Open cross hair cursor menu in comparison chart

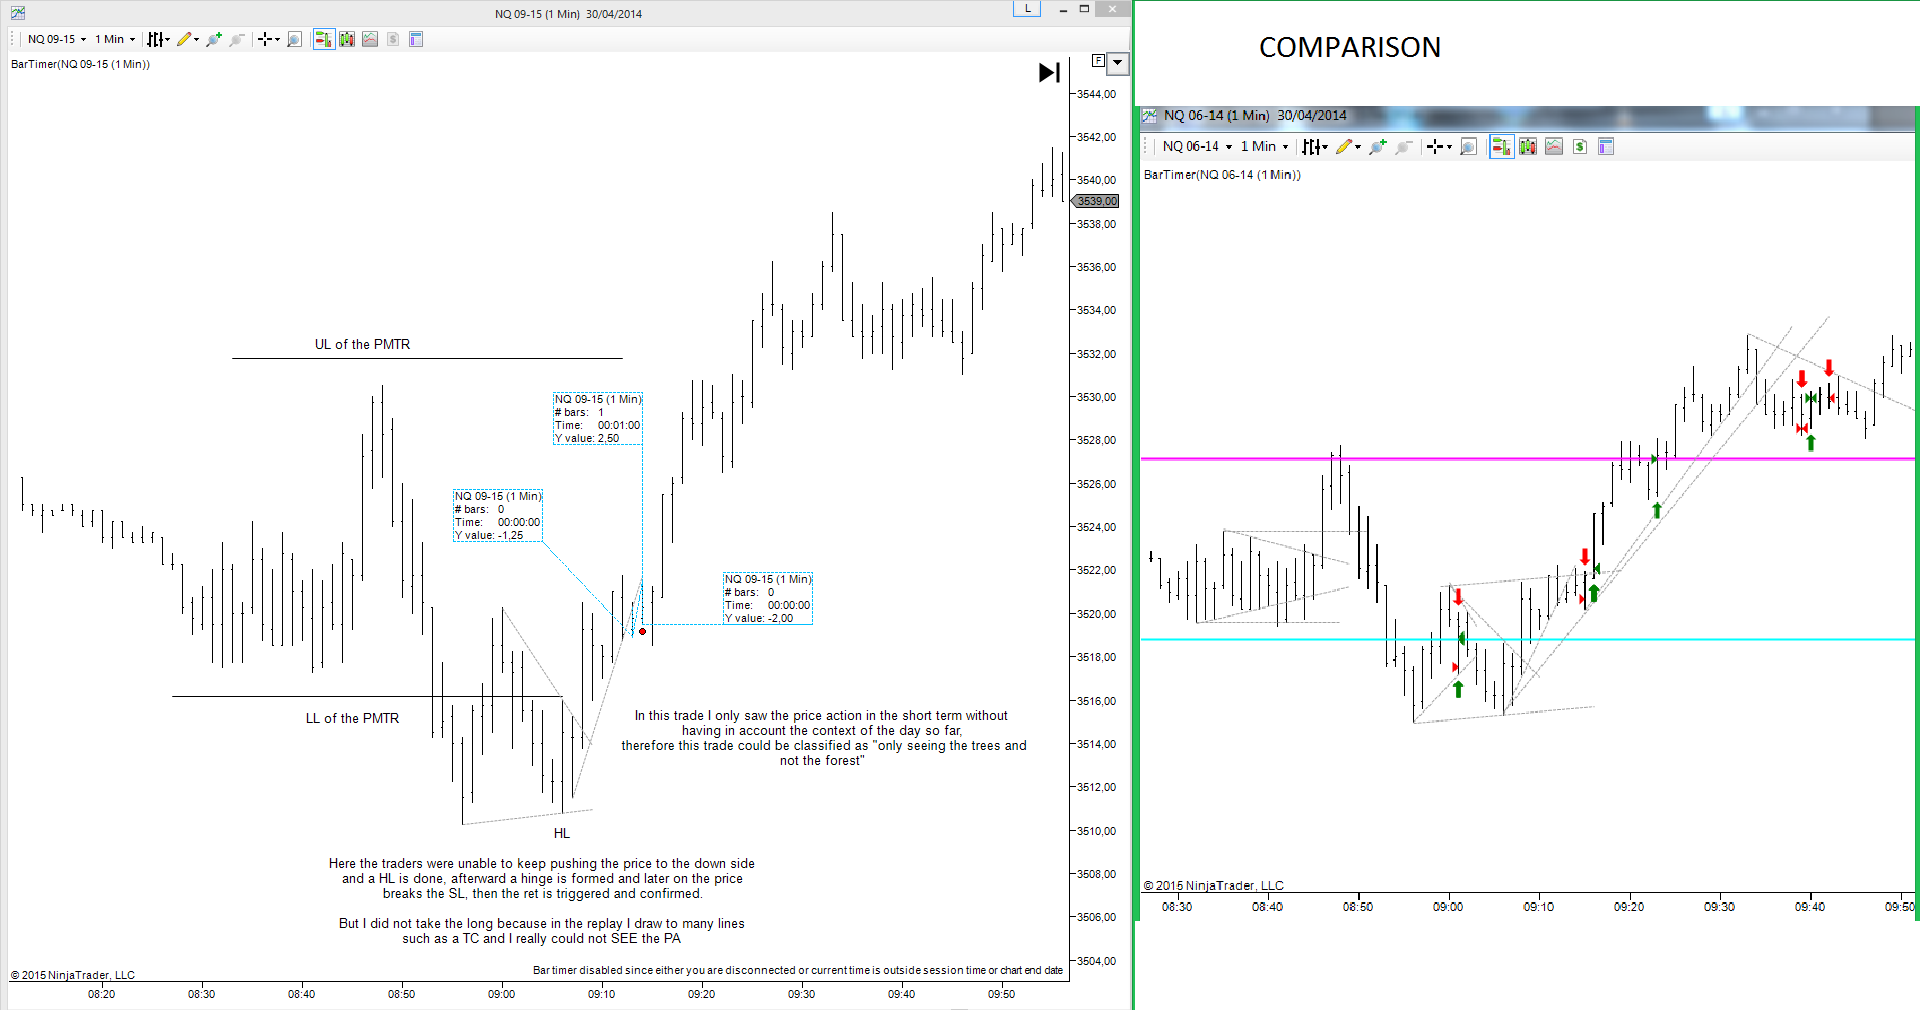pos(1439,146)
